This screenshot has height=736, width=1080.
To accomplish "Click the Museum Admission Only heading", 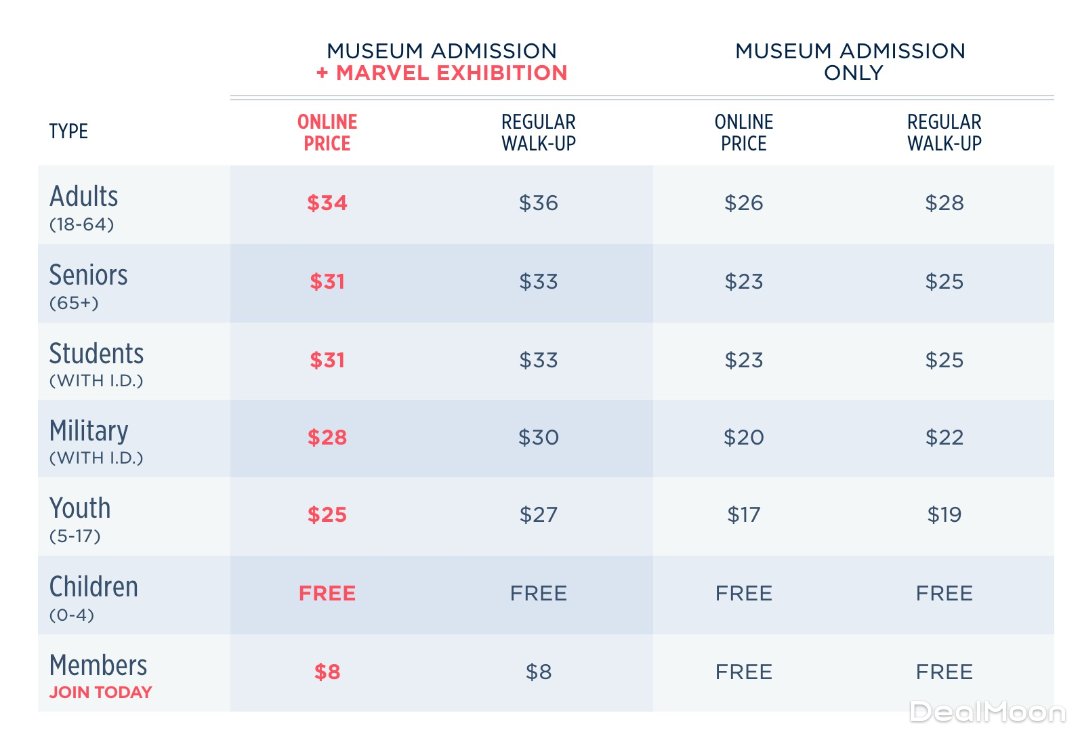I will tap(850, 61).
